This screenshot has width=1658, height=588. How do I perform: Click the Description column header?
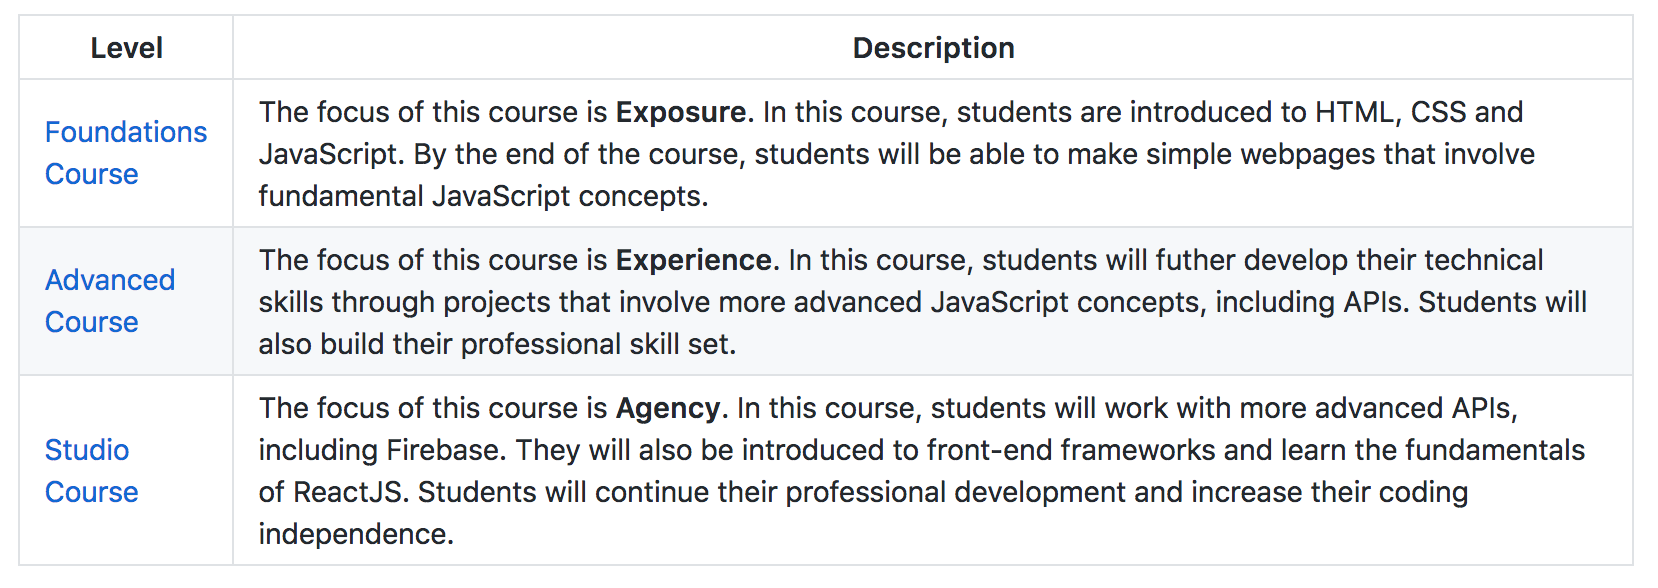933,48
